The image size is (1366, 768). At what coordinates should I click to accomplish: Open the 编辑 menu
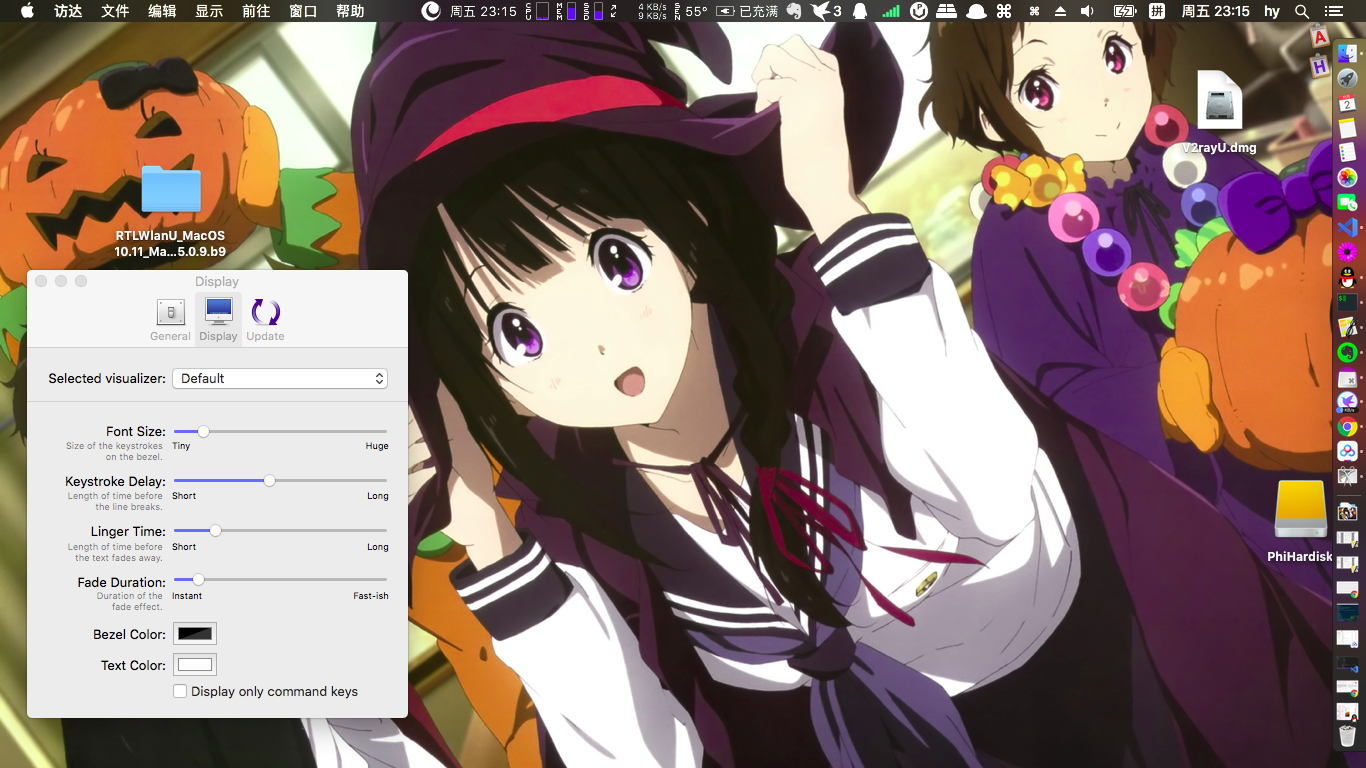click(162, 11)
